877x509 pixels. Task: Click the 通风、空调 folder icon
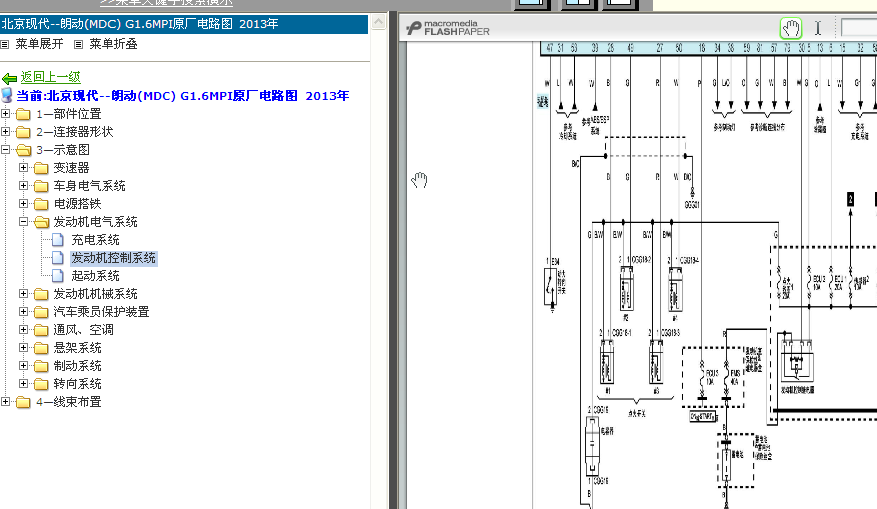coord(41,330)
